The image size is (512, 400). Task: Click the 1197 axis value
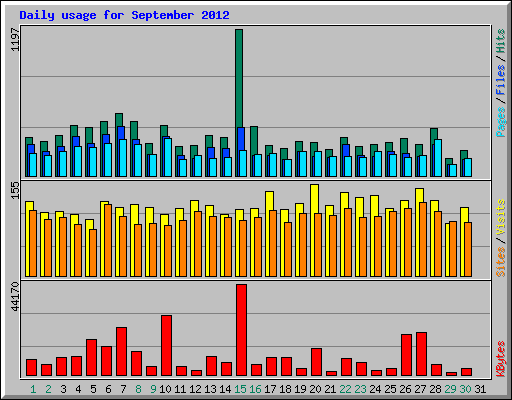tap(15, 40)
